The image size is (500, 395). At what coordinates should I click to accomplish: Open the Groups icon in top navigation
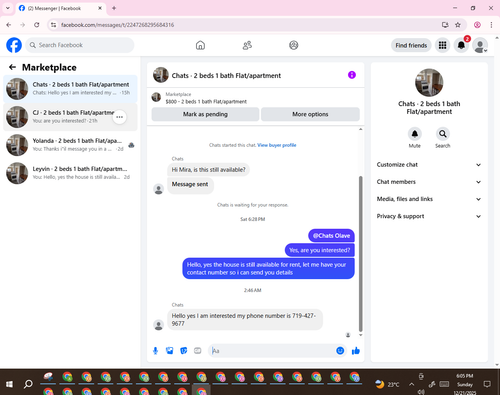[294, 45]
